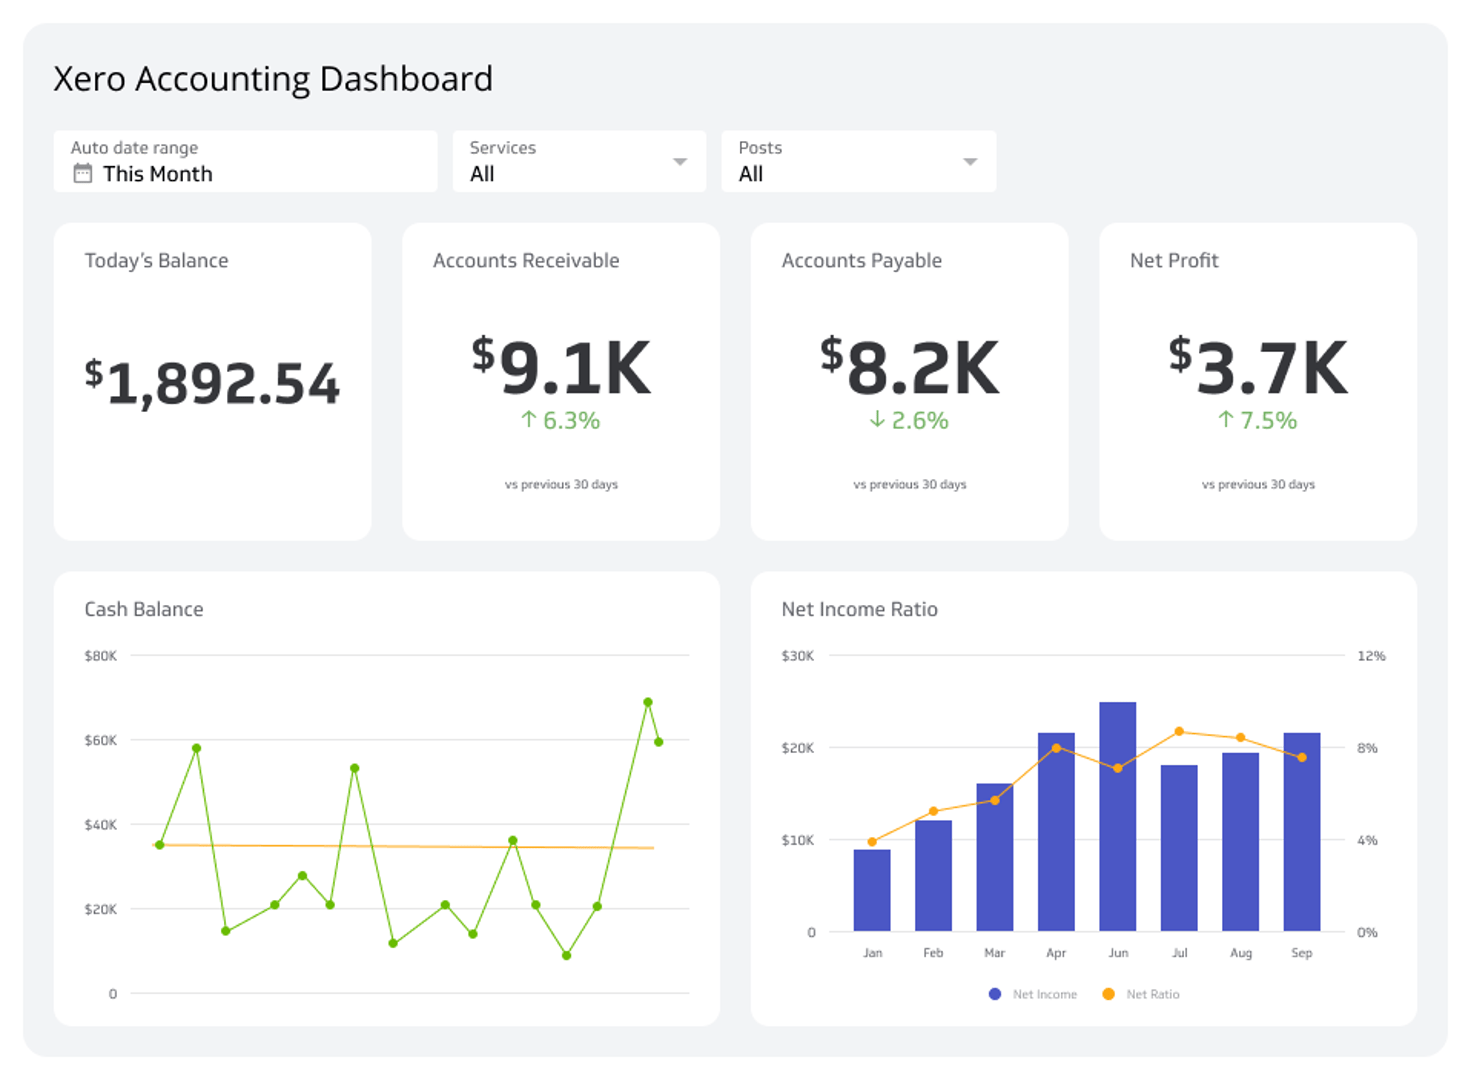Toggle the Net Ratio legend label
Viewport: 1471px width, 1080px height.
pos(1153,994)
